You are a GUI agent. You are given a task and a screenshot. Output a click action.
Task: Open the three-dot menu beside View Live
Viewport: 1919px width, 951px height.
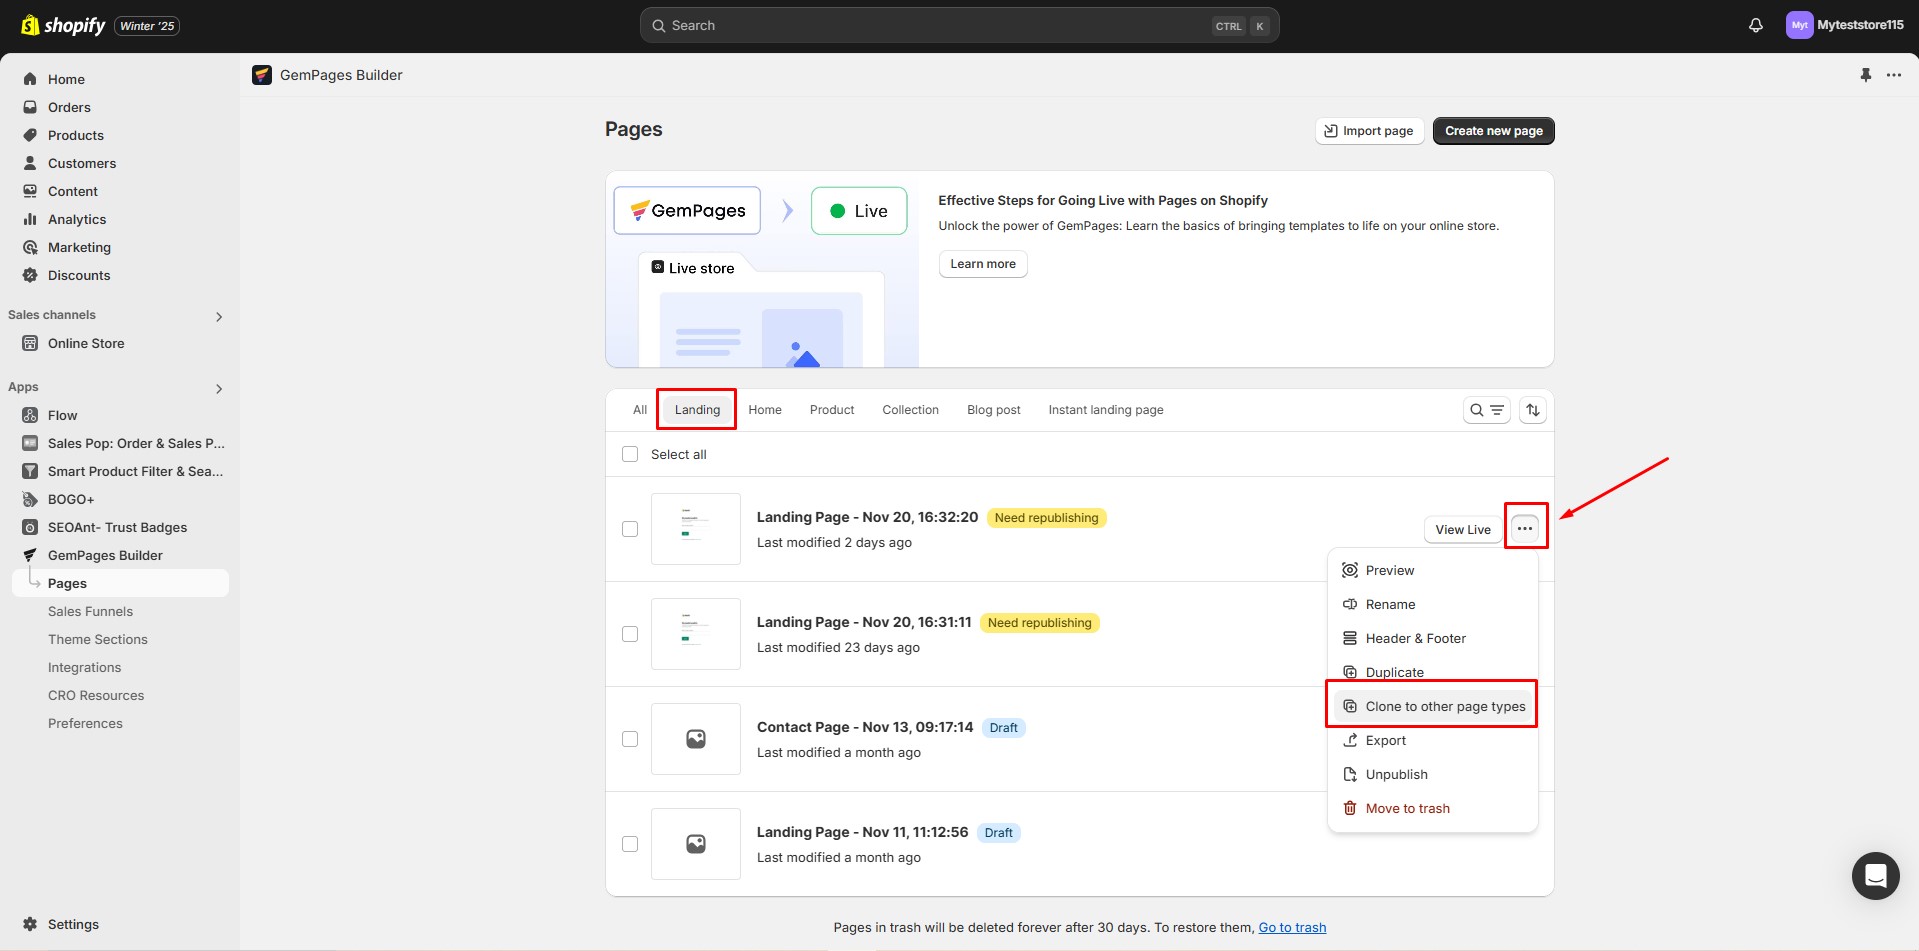pos(1524,529)
